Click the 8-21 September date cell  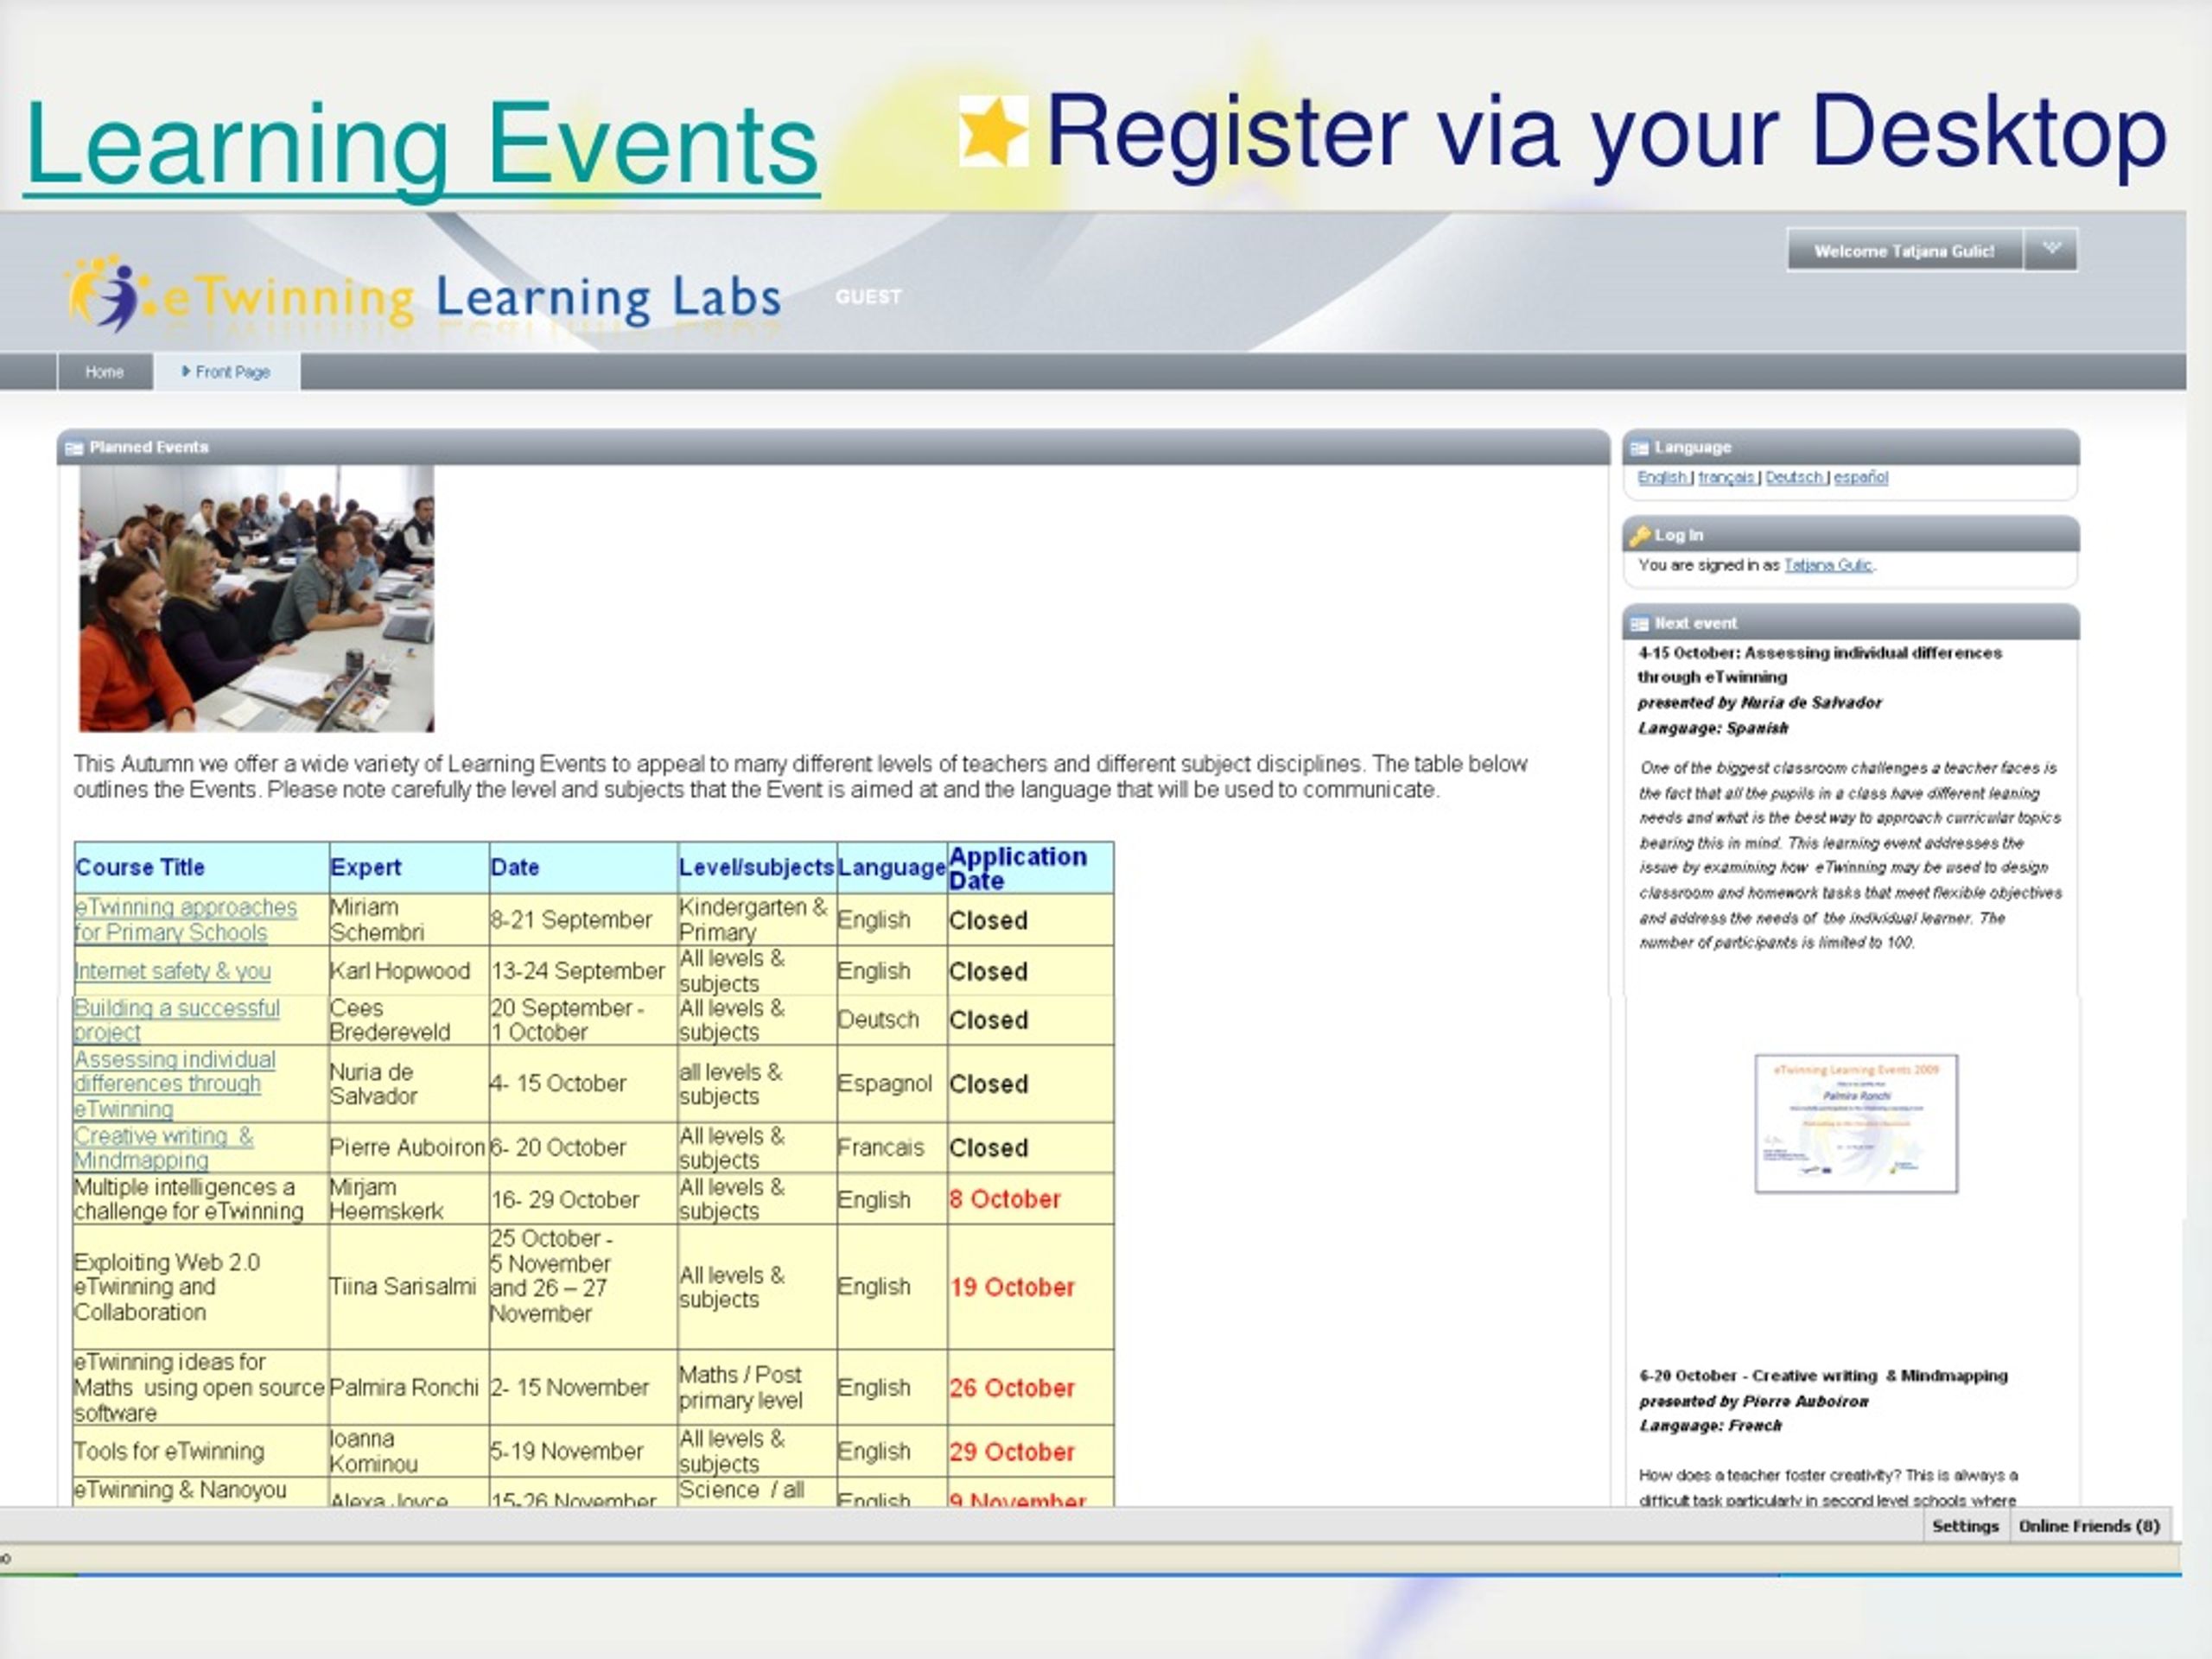click(583, 920)
